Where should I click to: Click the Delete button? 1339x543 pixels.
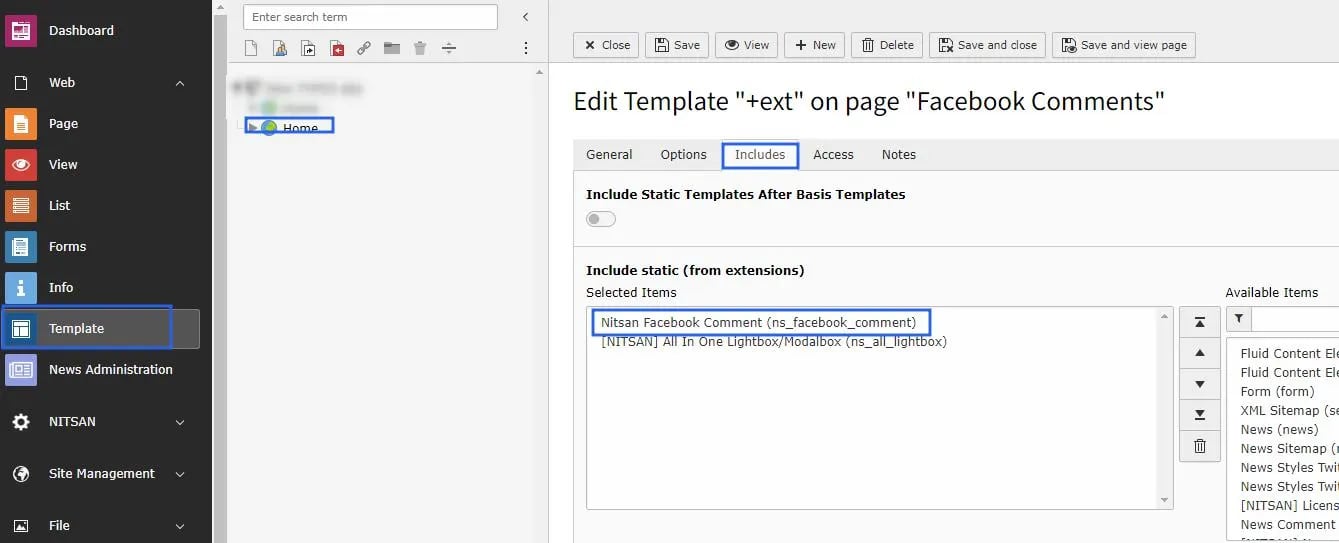coord(887,45)
